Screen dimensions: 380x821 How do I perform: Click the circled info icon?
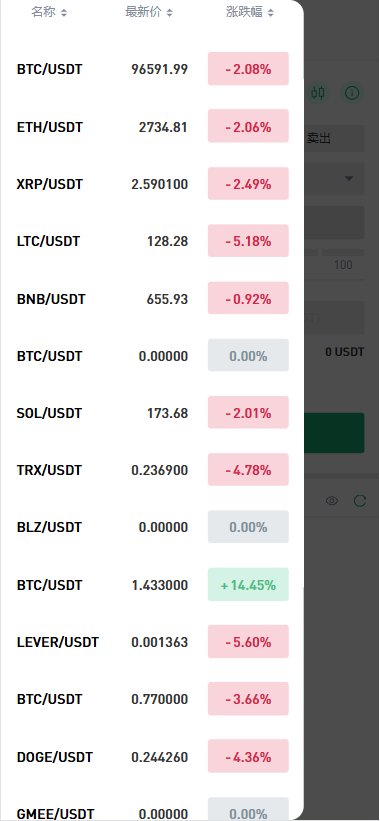tap(352, 93)
